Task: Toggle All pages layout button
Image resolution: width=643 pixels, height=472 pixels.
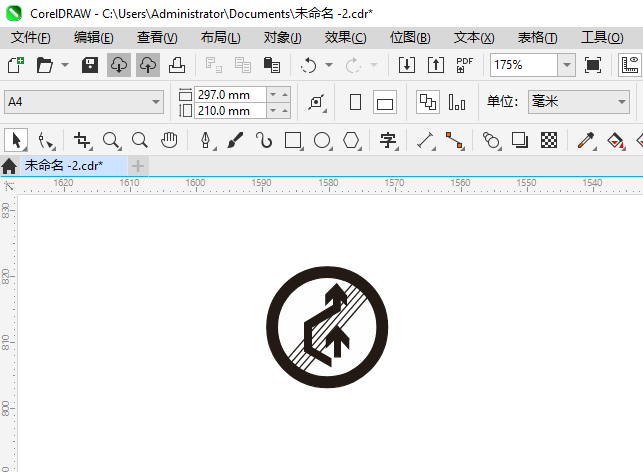Action: click(x=428, y=102)
